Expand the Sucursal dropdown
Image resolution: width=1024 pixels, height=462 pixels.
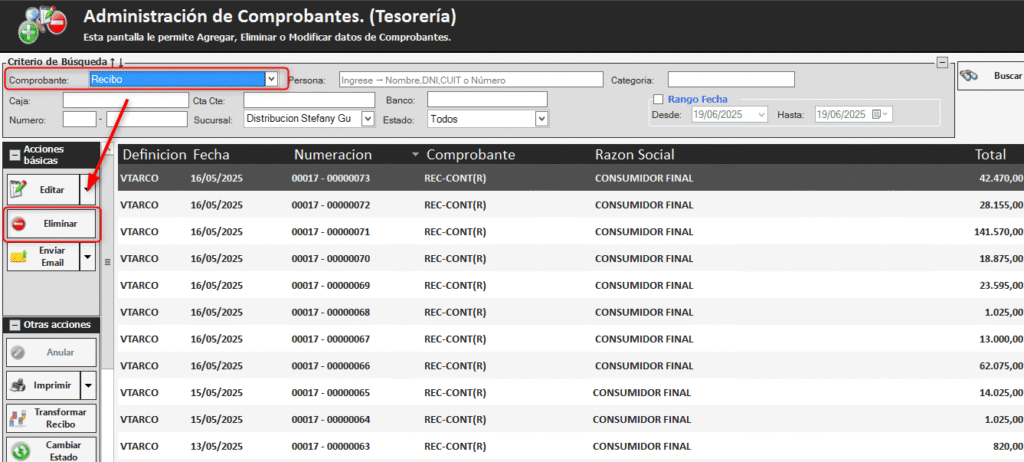pos(367,119)
